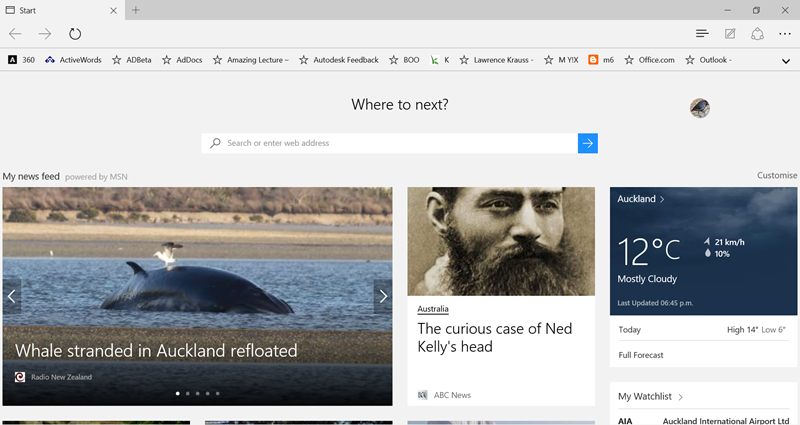This screenshot has height=425, width=800.
Task: Open Full Forecast link
Action: (641, 355)
